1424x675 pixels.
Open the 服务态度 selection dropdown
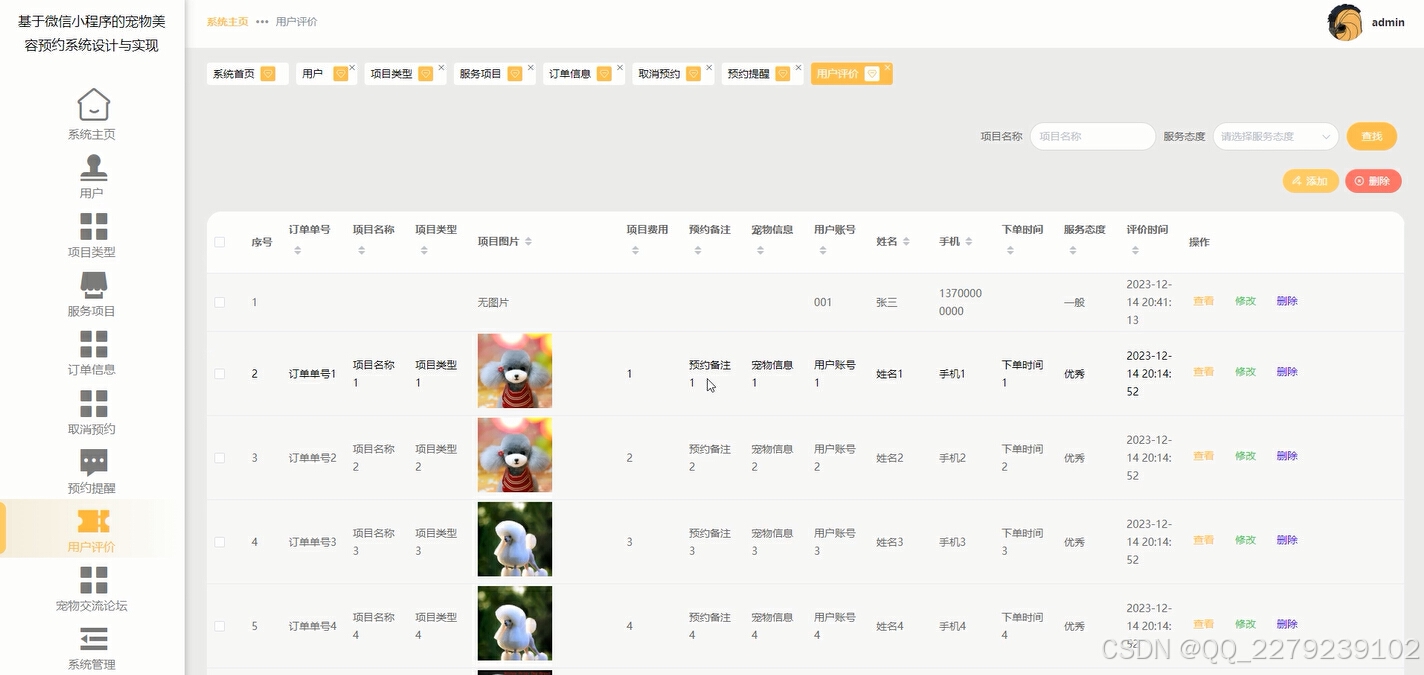click(x=1275, y=136)
